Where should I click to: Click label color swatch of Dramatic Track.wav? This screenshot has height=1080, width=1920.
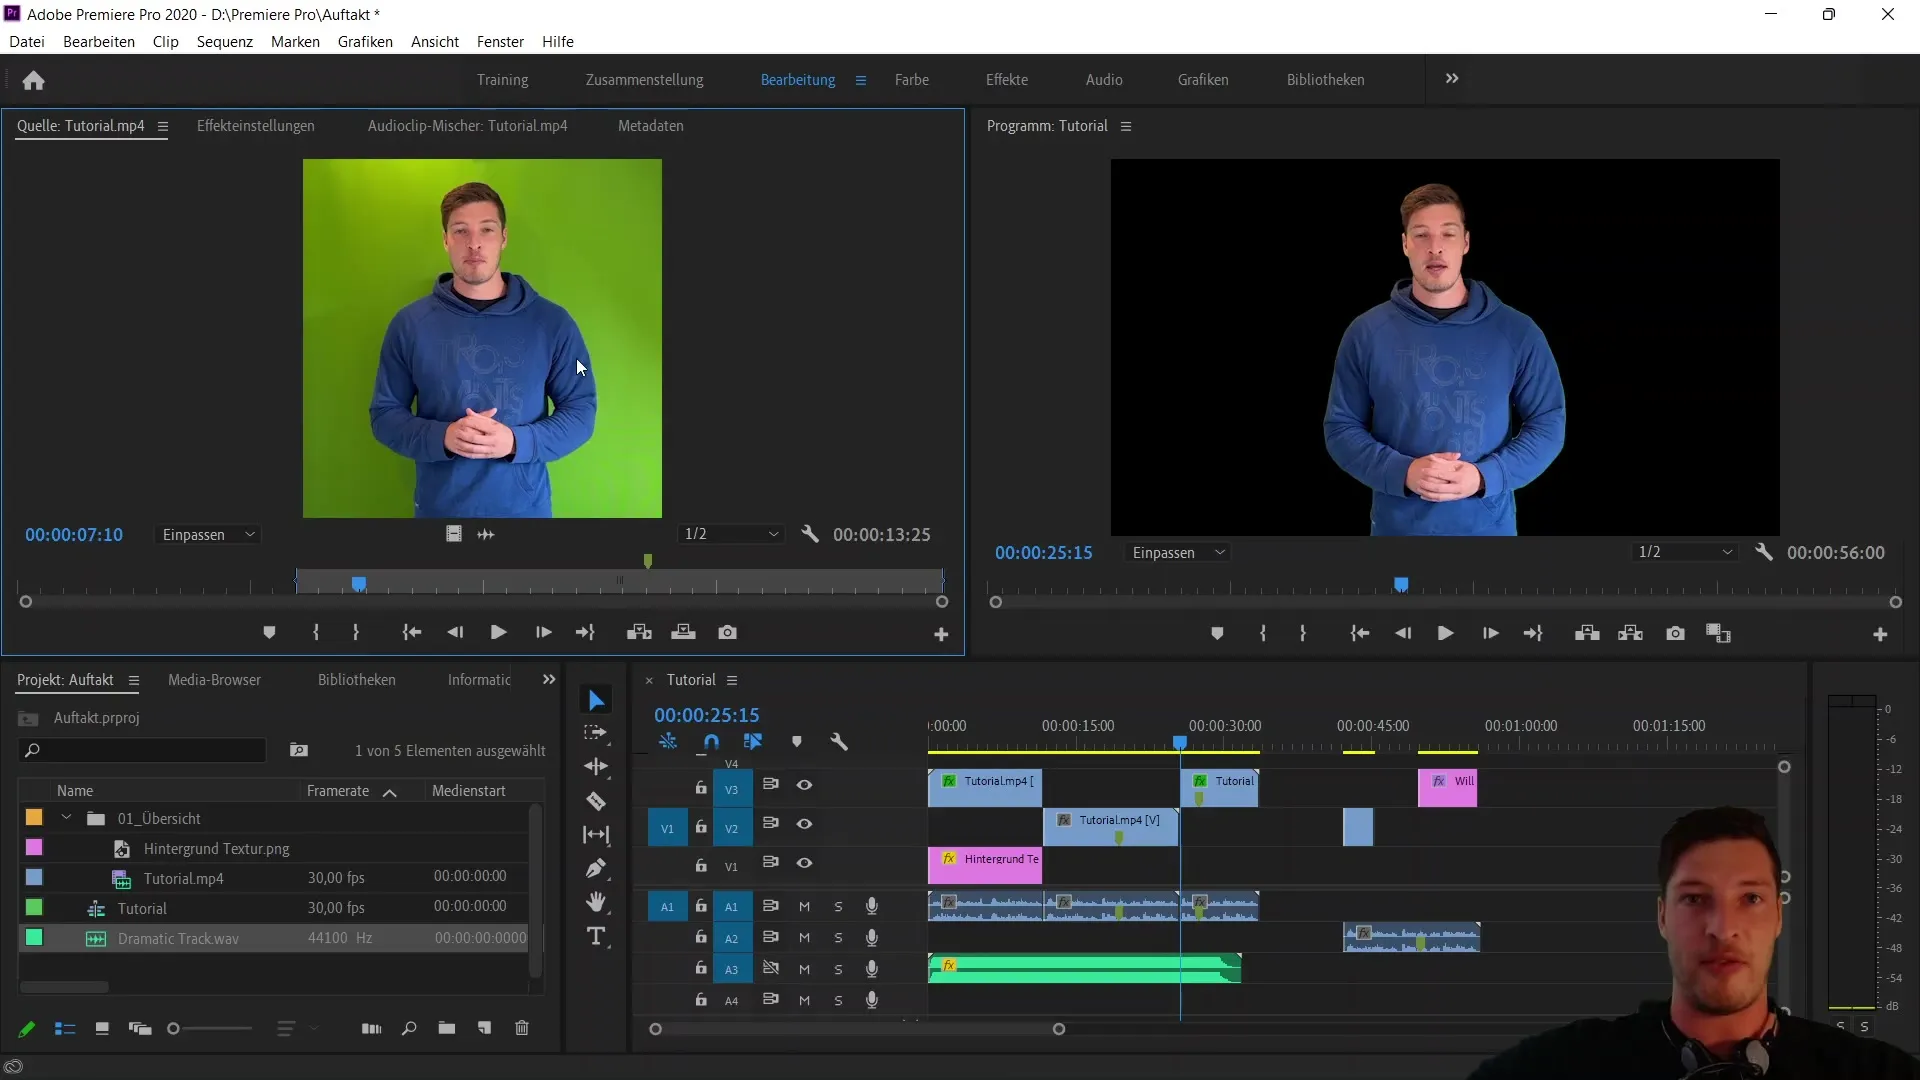tap(34, 938)
